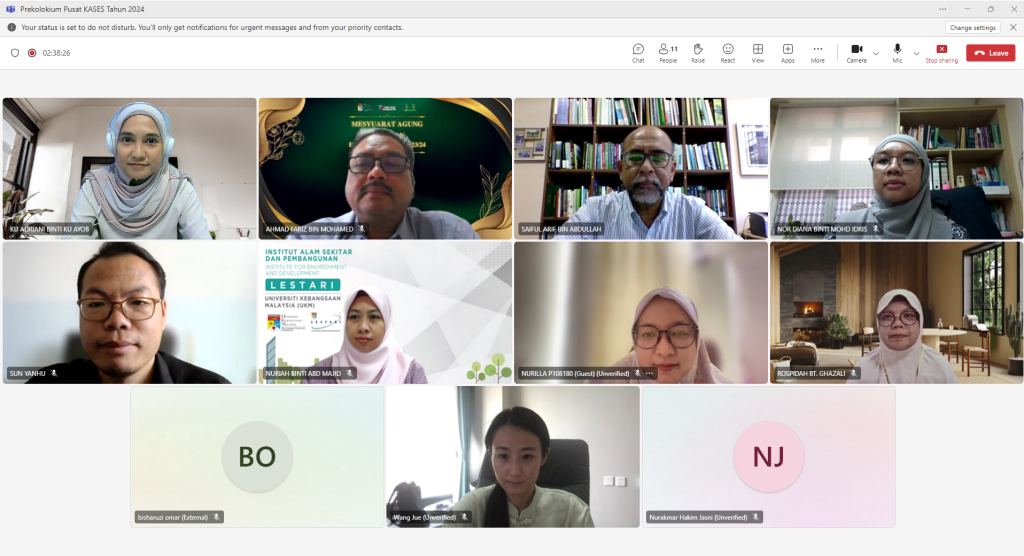Expand the mic options dropdown arrow
The width and height of the screenshot is (1024, 556).
coord(916,53)
